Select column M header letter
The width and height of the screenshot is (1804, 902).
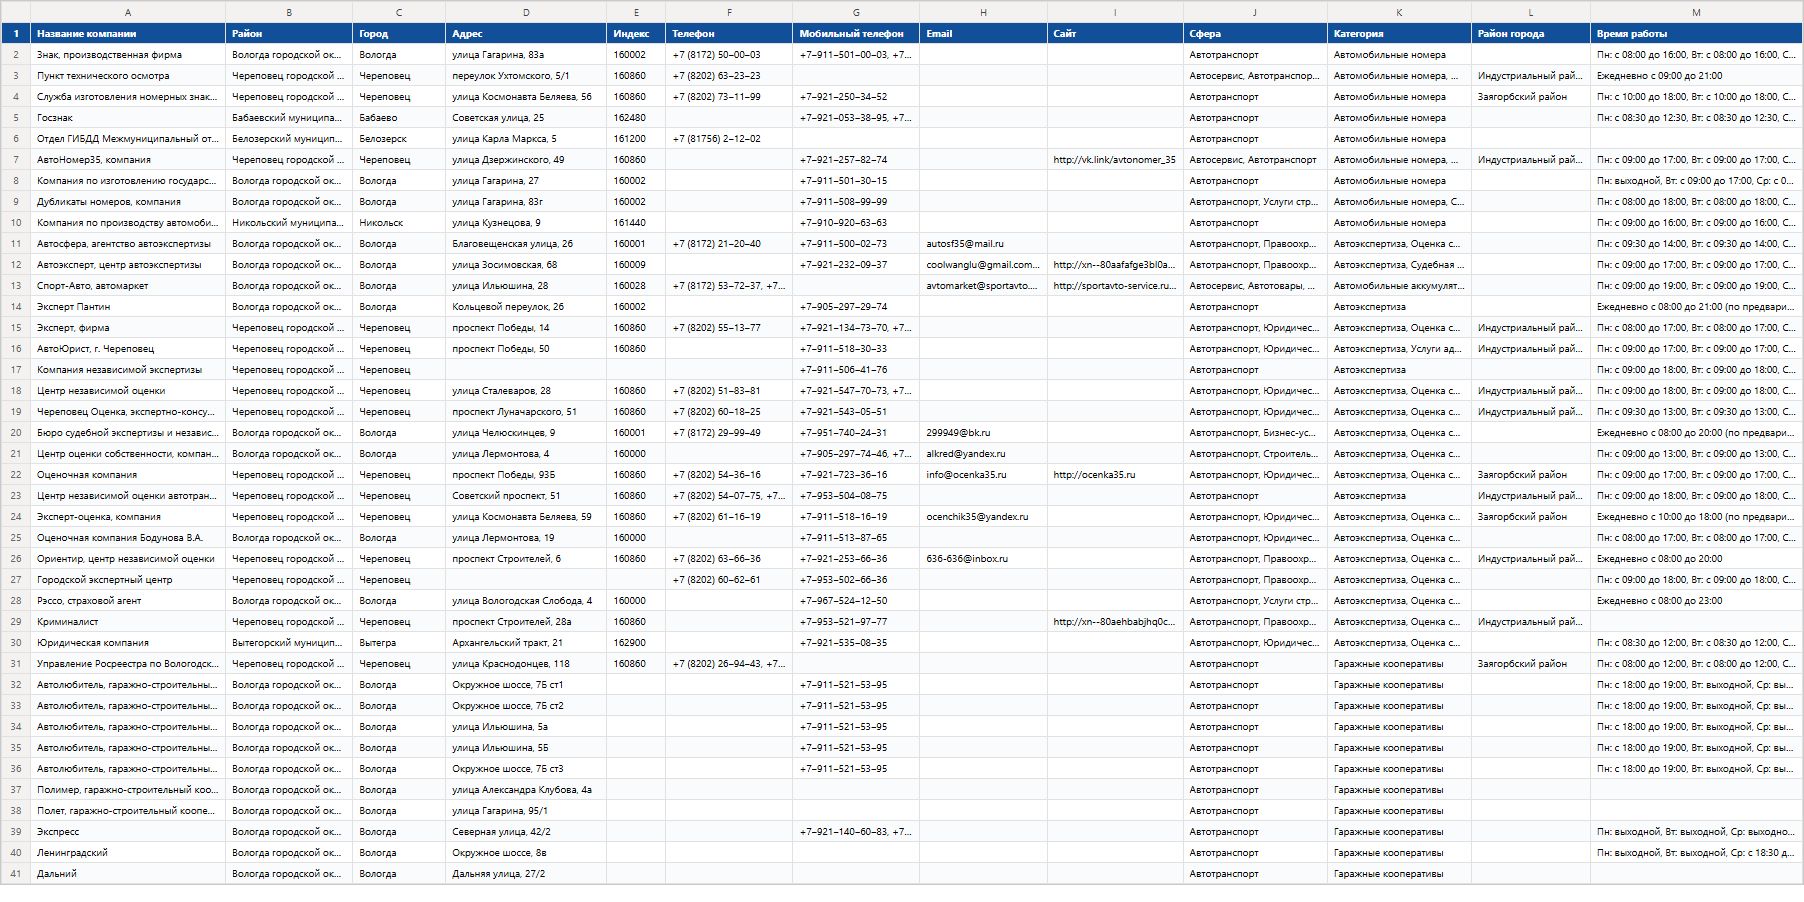click(x=1696, y=12)
